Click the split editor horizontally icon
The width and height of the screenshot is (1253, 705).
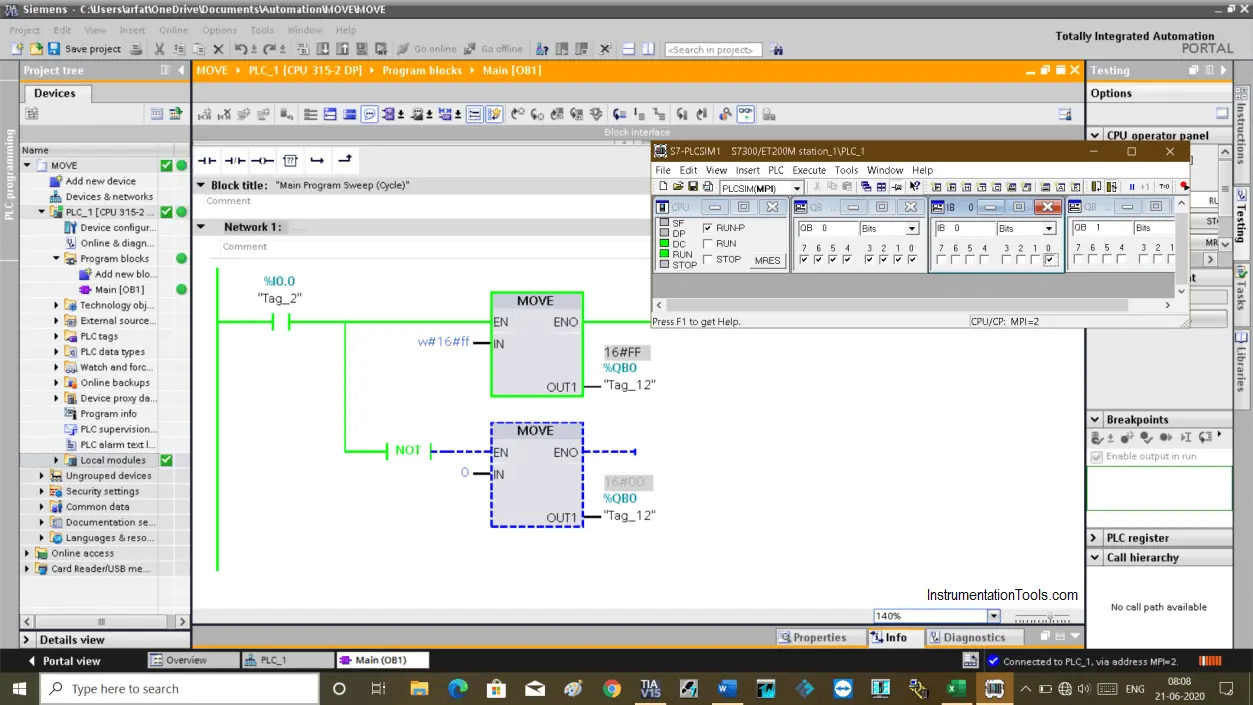point(628,49)
